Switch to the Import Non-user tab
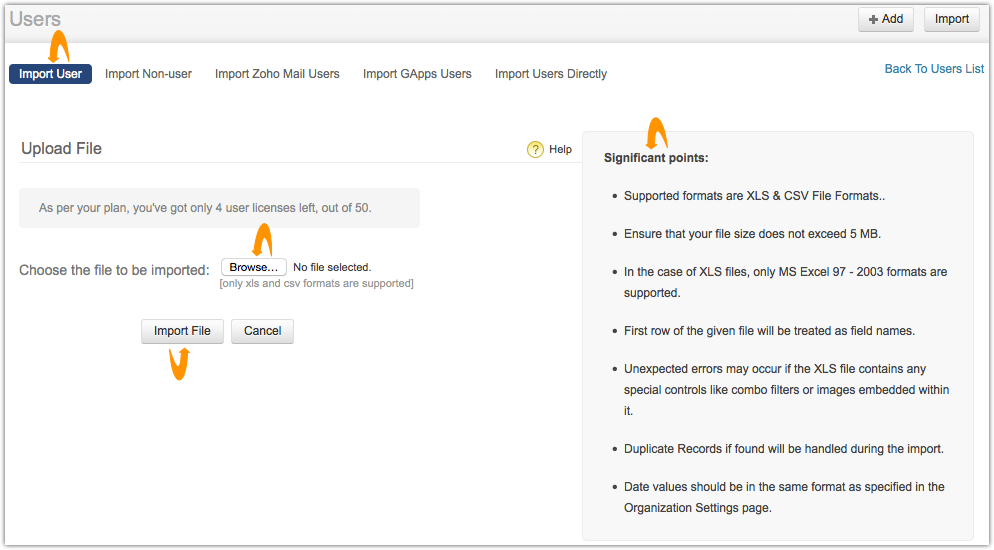Screen dimensions: 994x550 148,74
